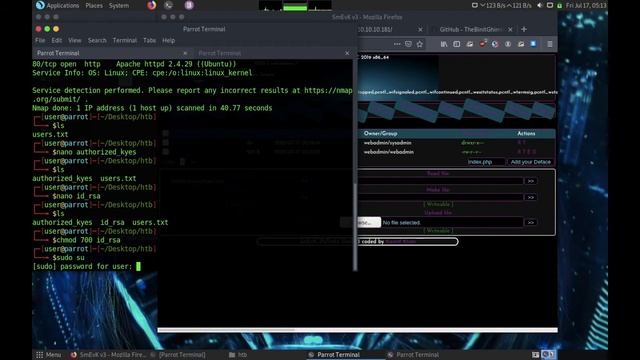
Task: Click the Read file input field
Action: tap(440, 181)
